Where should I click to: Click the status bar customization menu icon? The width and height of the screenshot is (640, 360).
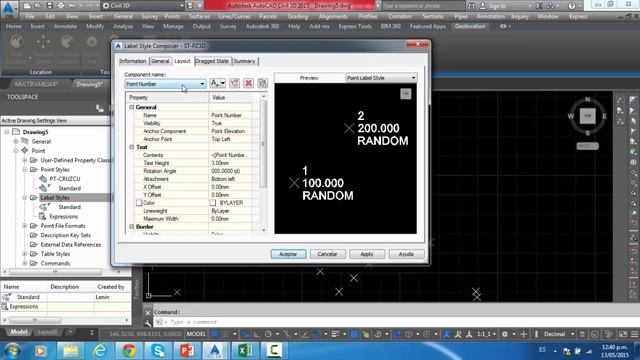[x=634, y=334]
